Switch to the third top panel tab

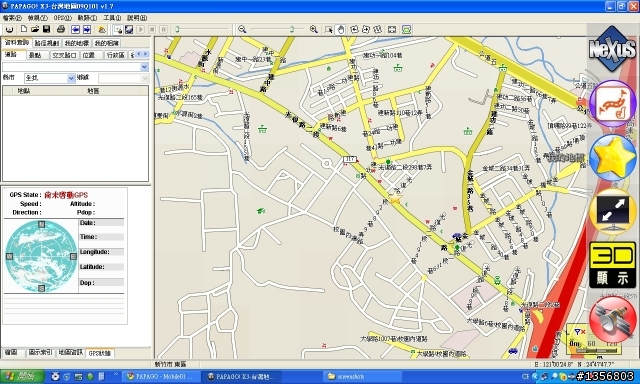[x=77, y=43]
